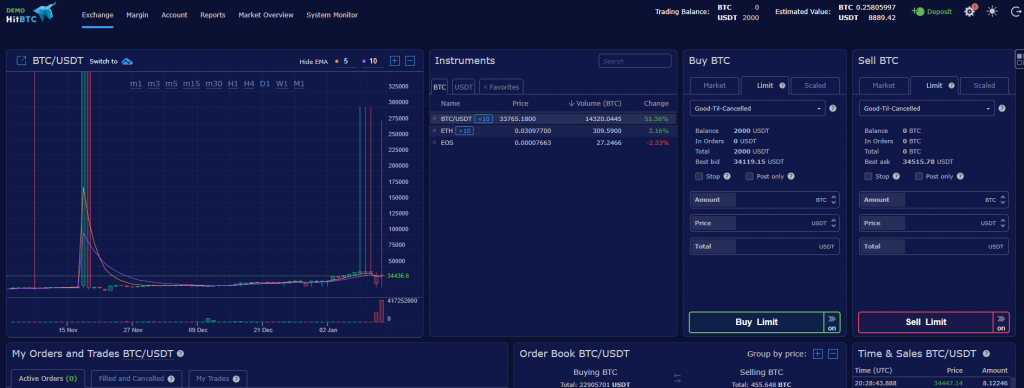Screen dimensions: 1024x388
Task: Enable the Buy Stop checkbox
Action: coord(699,176)
